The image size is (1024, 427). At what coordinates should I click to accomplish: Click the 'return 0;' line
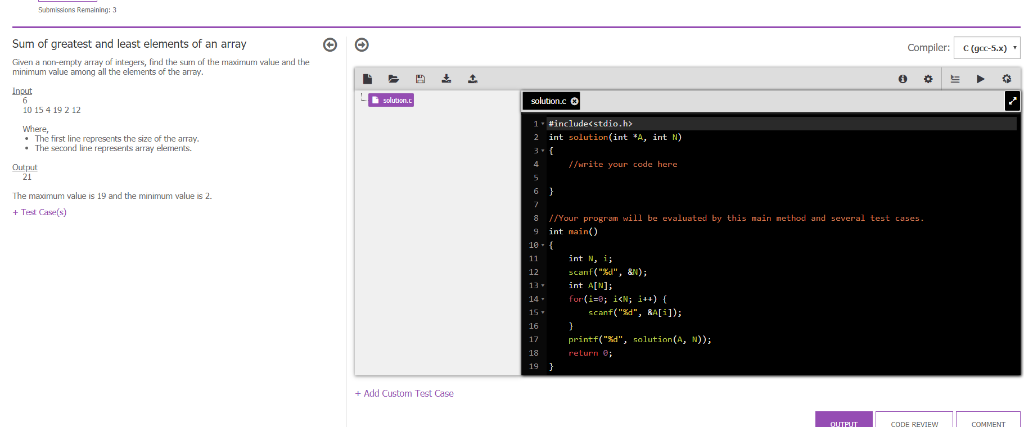[590, 353]
